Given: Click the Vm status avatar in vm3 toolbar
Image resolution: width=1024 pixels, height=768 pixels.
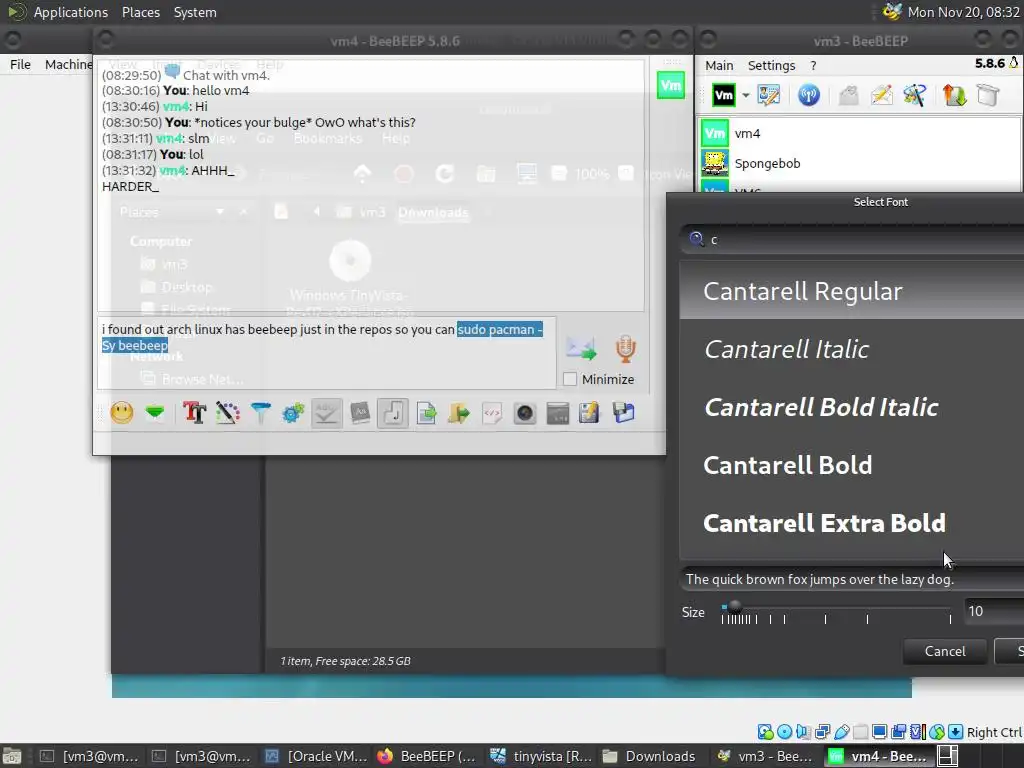Looking at the screenshot, I should [x=724, y=95].
